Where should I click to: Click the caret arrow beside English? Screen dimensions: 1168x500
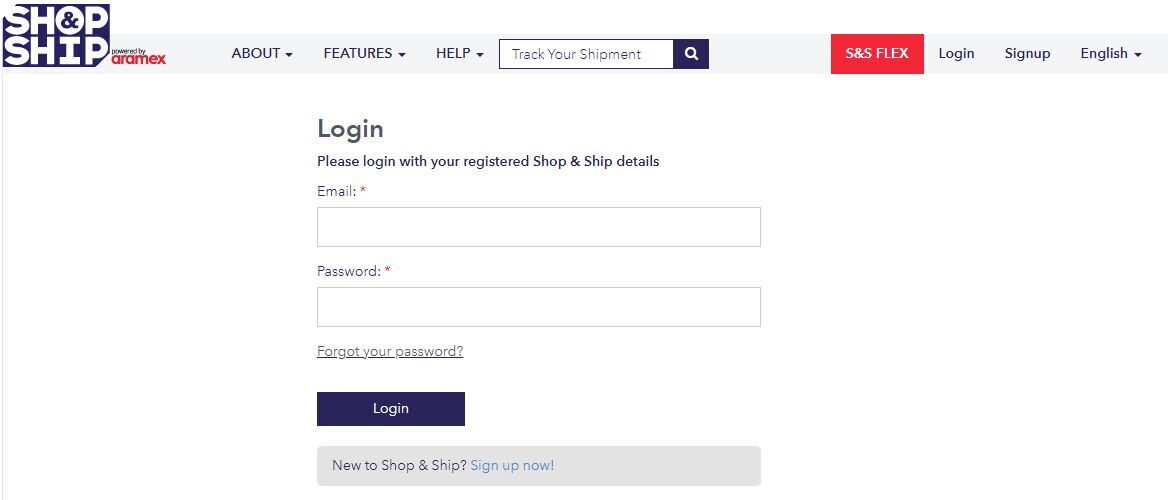click(1137, 55)
